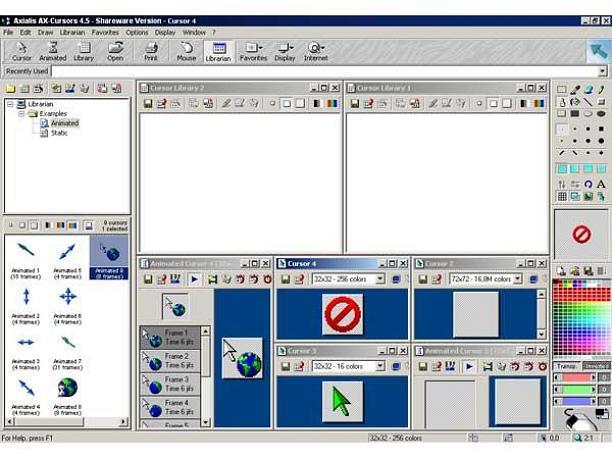The width and height of the screenshot is (612, 459).
Task: Open the Options menu
Action: [x=137, y=32]
